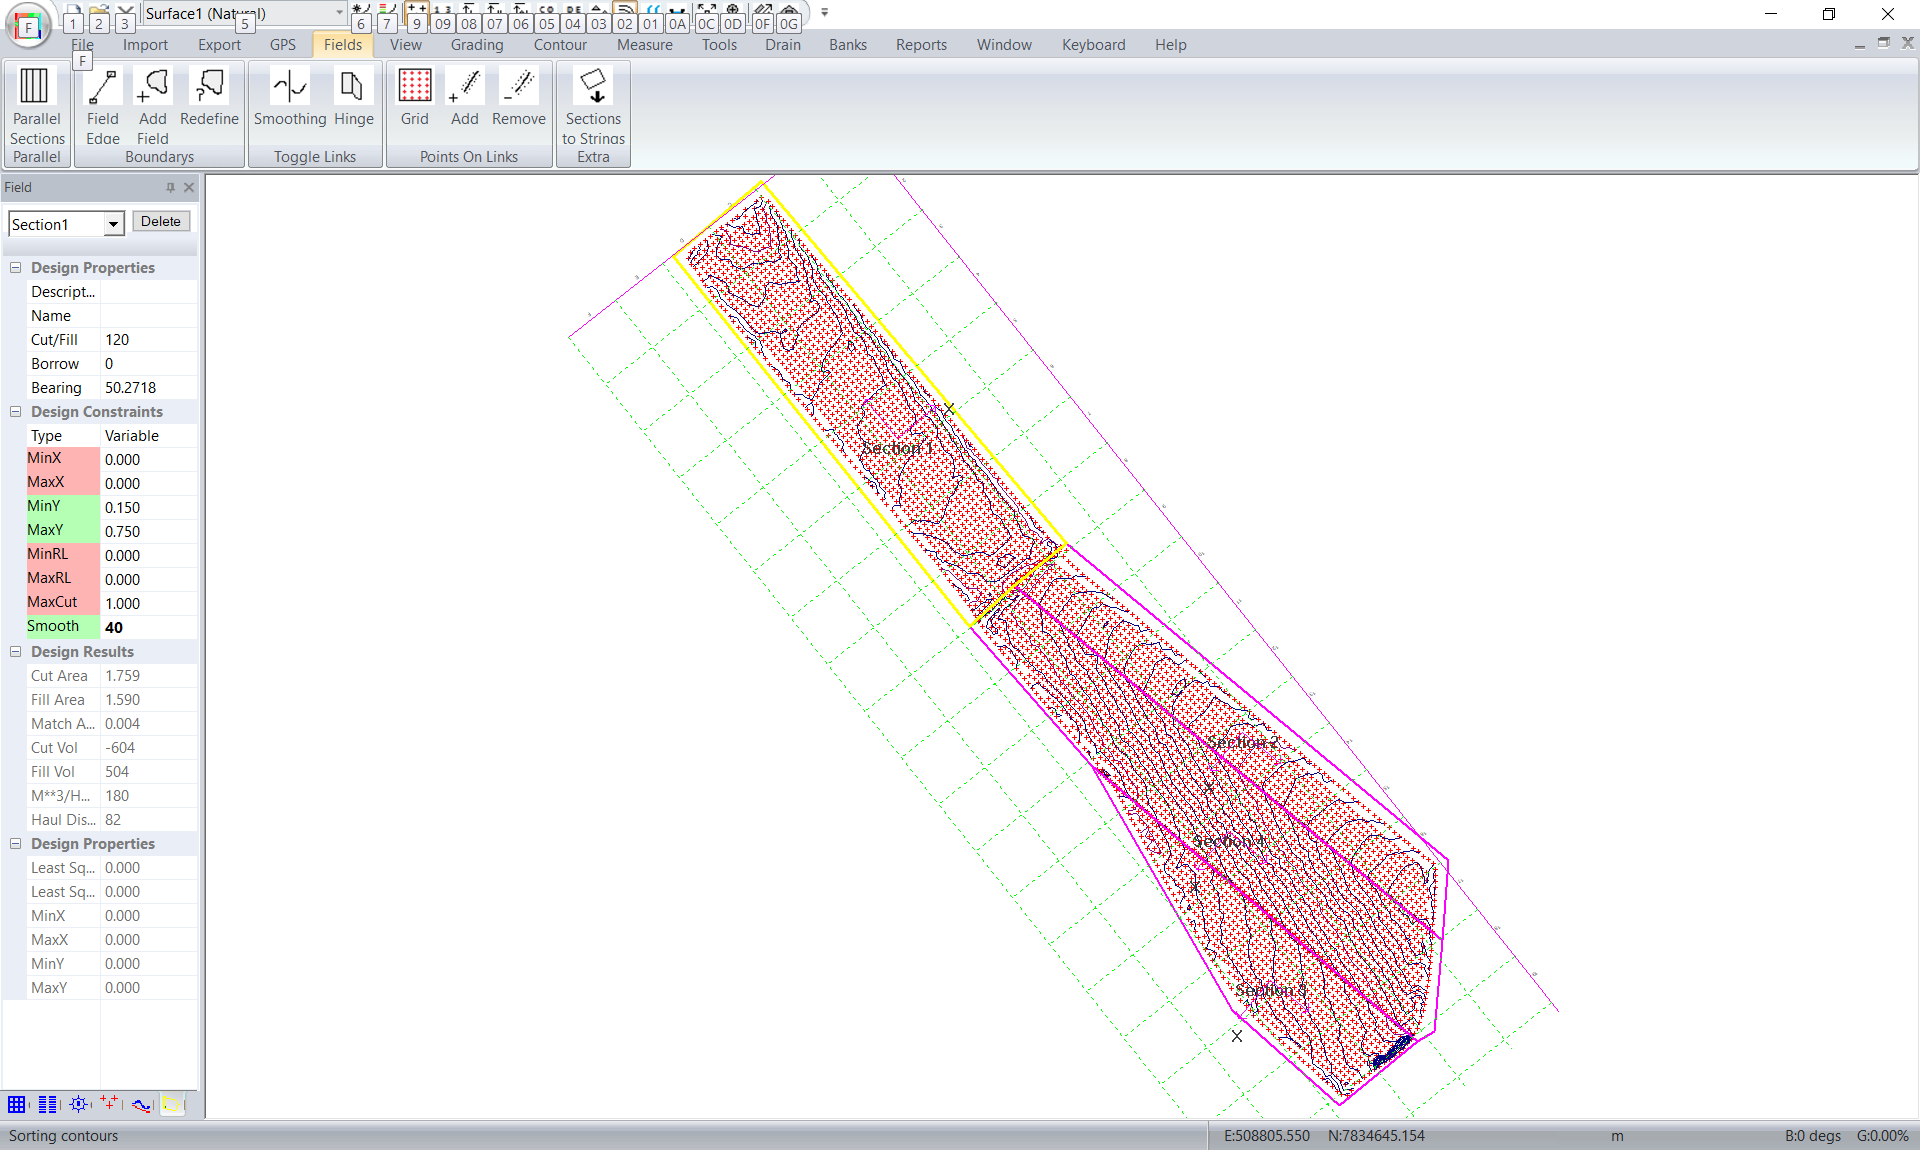Collapse the Design Constraints group
This screenshot has height=1150, width=1920.
[16, 412]
